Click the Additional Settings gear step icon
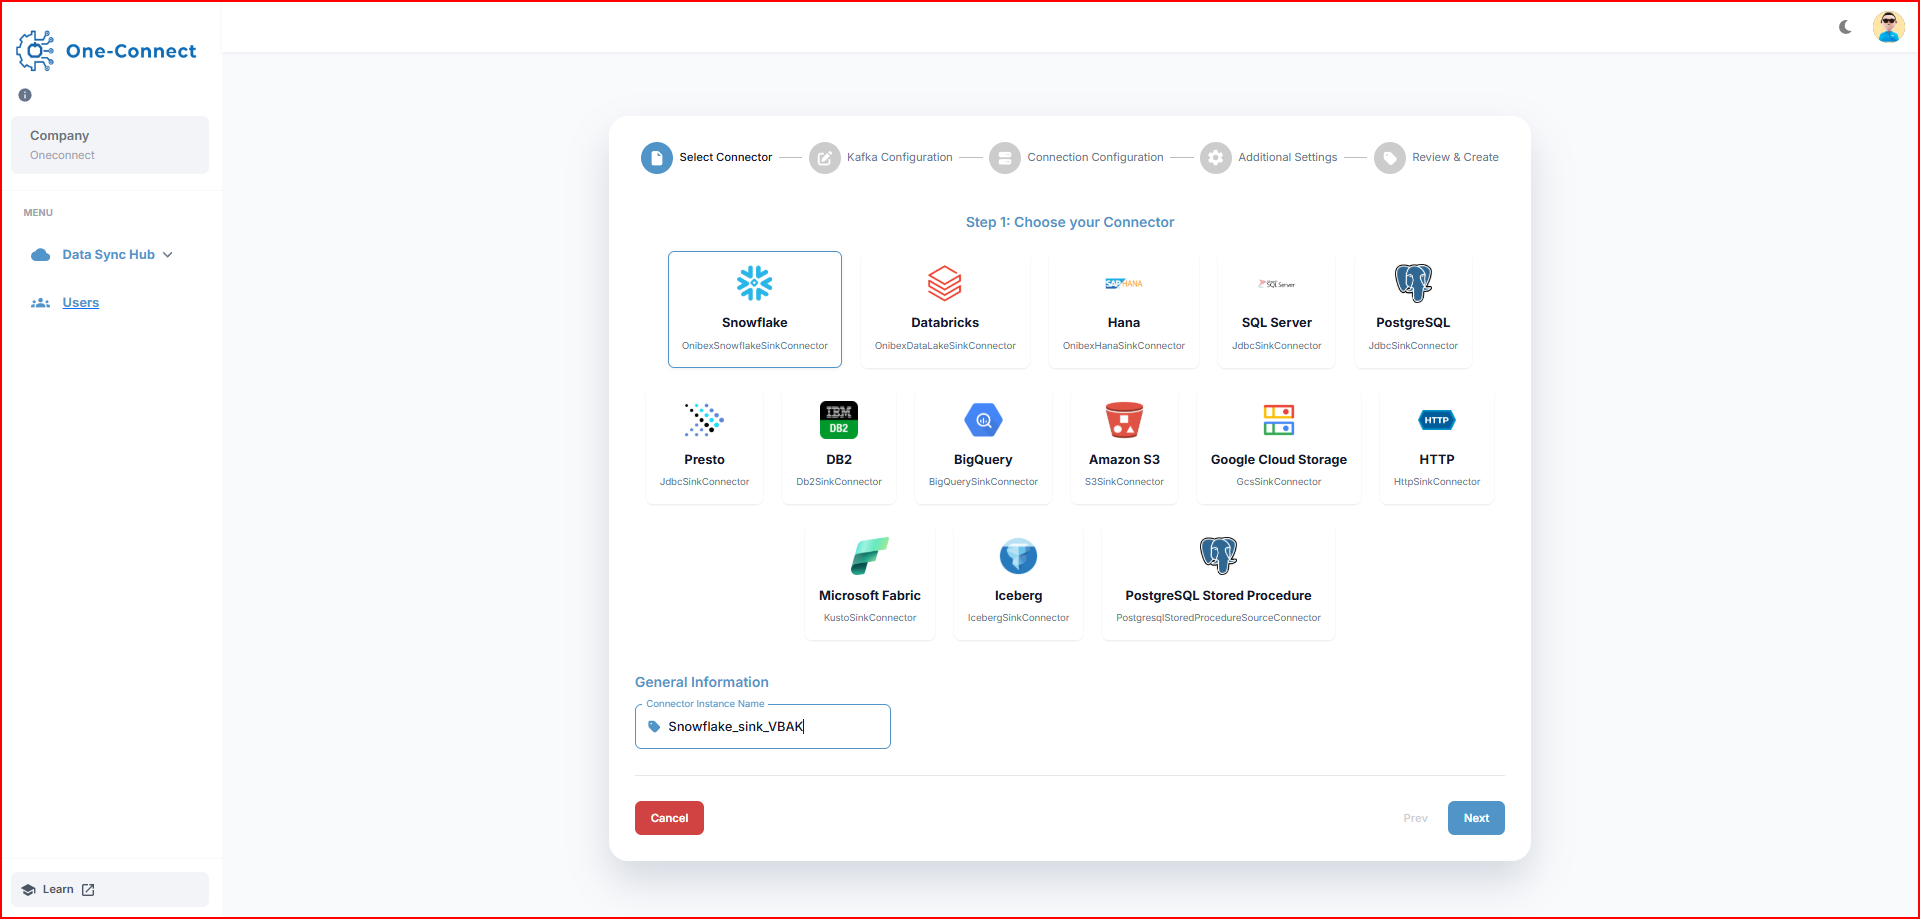Image resolution: width=1920 pixels, height=919 pixels. 1216,158
